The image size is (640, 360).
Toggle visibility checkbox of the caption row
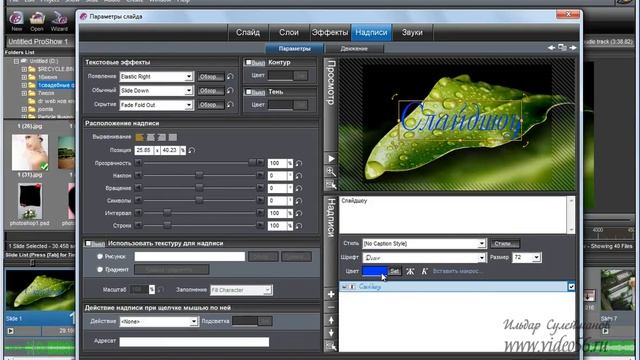(571, 287)
